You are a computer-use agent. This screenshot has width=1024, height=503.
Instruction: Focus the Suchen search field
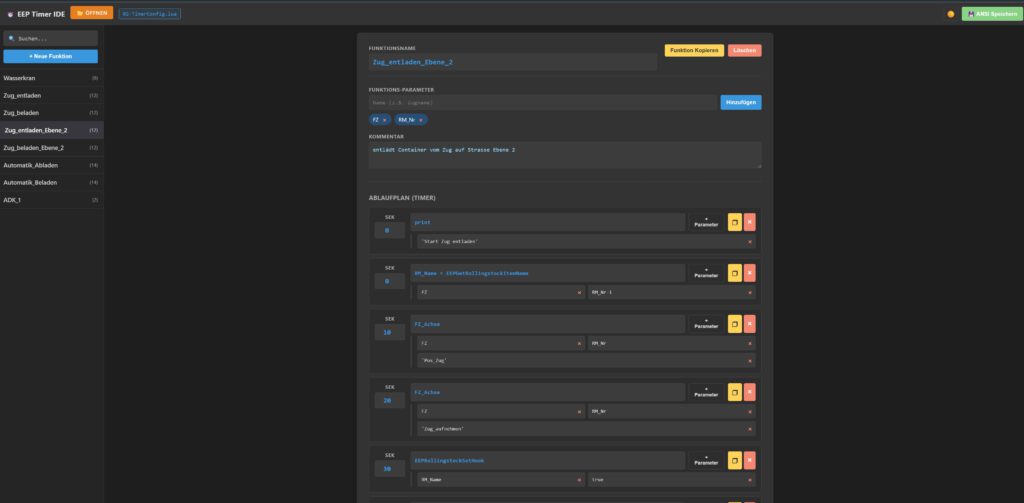tap(52, 38)
